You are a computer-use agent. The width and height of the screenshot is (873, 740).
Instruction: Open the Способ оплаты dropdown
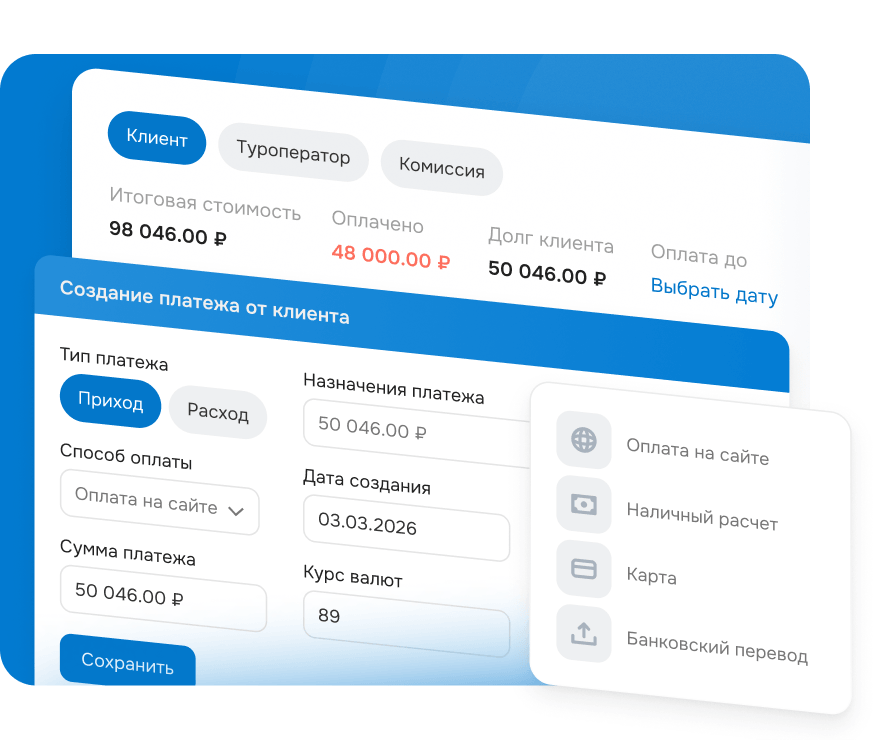coord(159,508)
